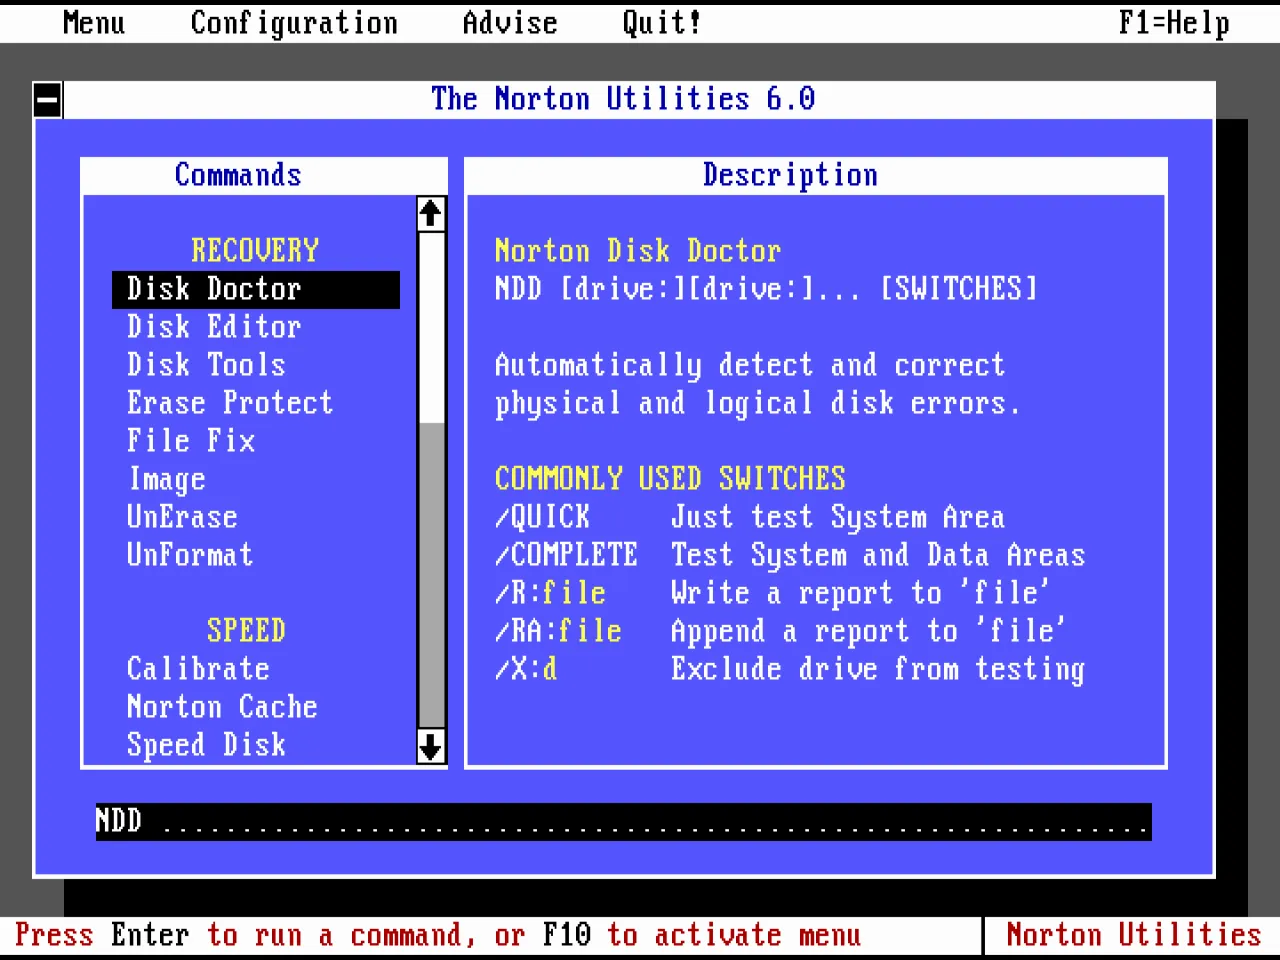
Task: Select Speed Disk from the list
Action: 206,745
